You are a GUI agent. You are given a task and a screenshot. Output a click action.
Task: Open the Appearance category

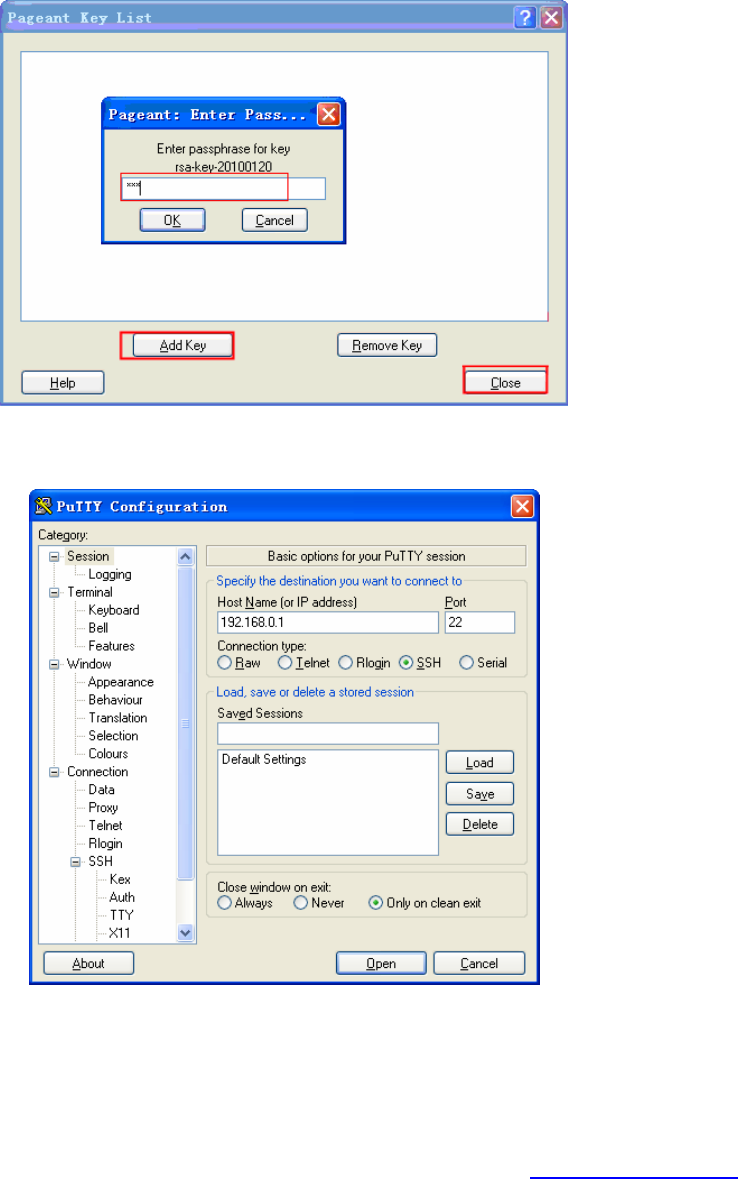(x=120, y=682)
